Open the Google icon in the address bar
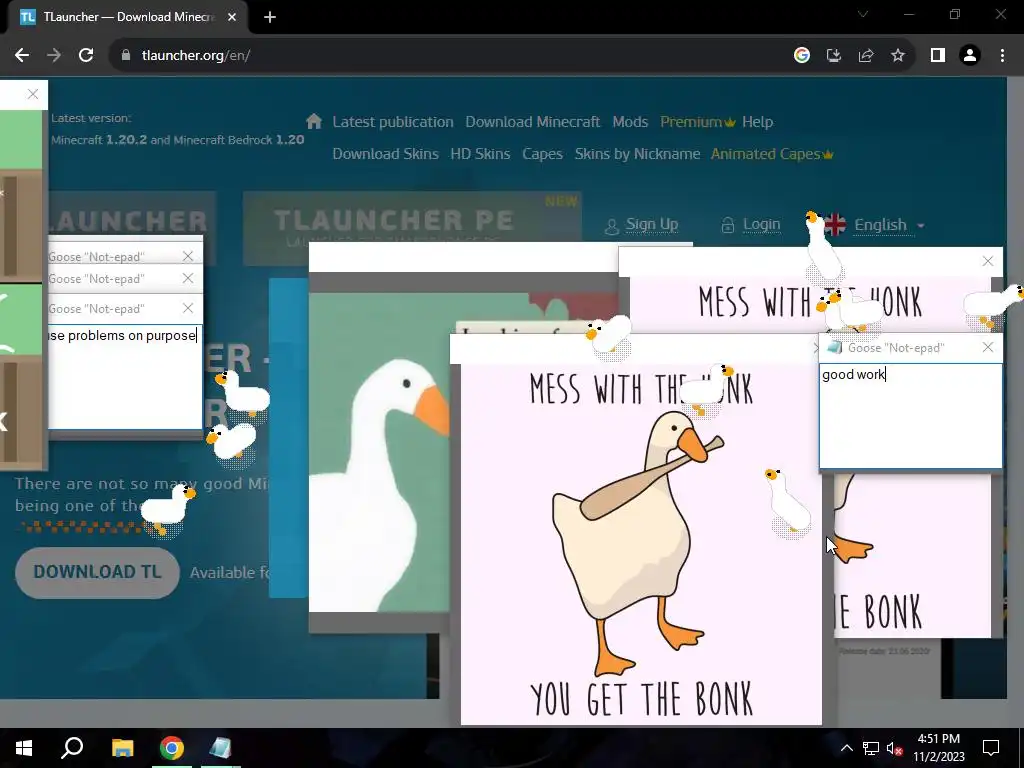 (802, 56)
